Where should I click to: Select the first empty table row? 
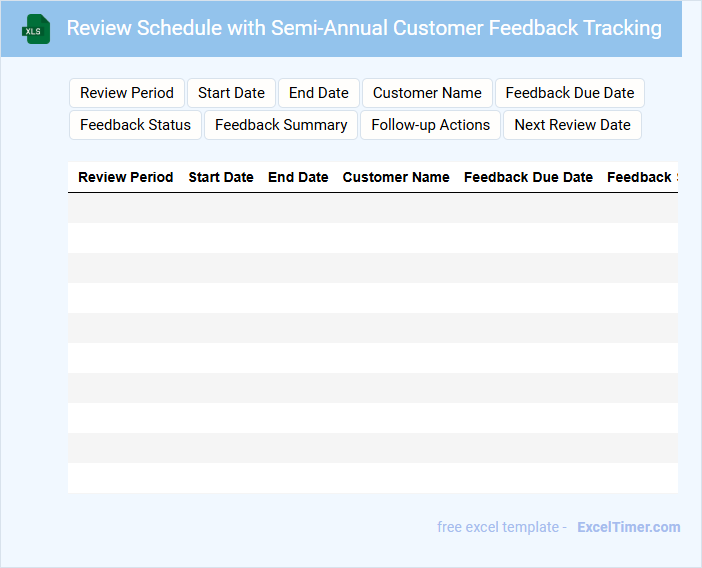372,208
